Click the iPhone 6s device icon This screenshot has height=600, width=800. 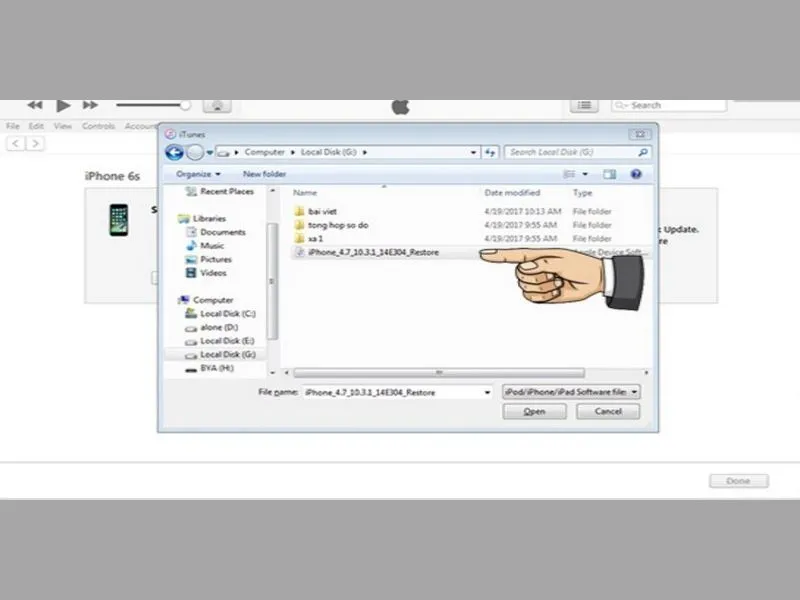tap(119, 220)
